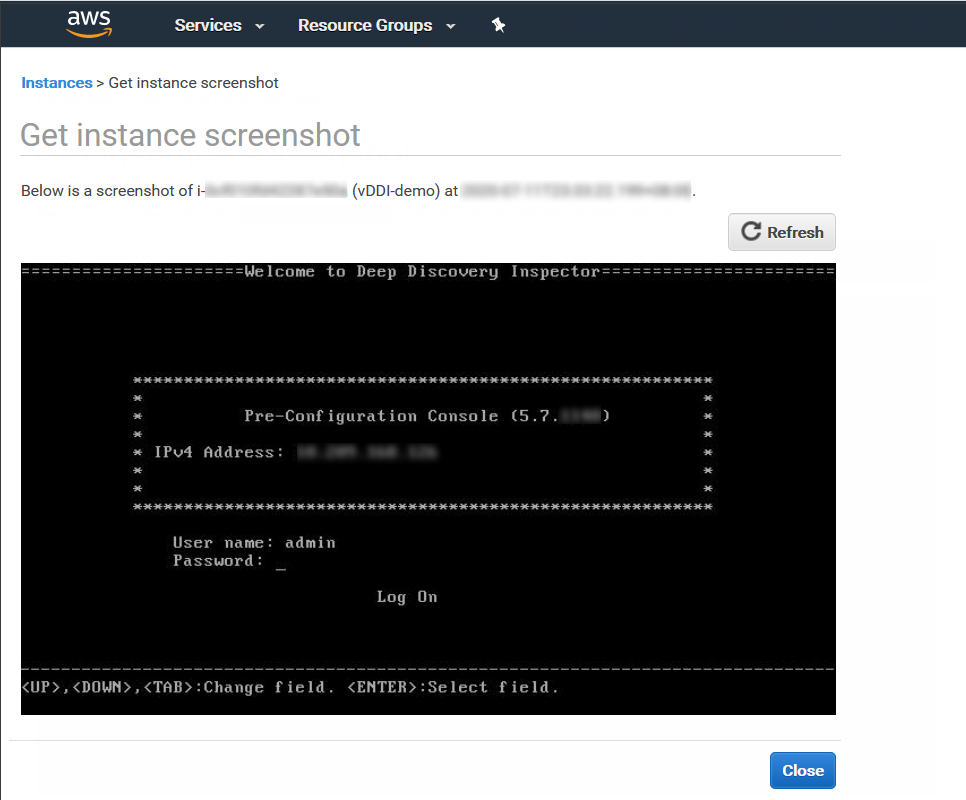Click the Refresh button
Viewport: 966px width, 800px height.
(x=781, y=231)
